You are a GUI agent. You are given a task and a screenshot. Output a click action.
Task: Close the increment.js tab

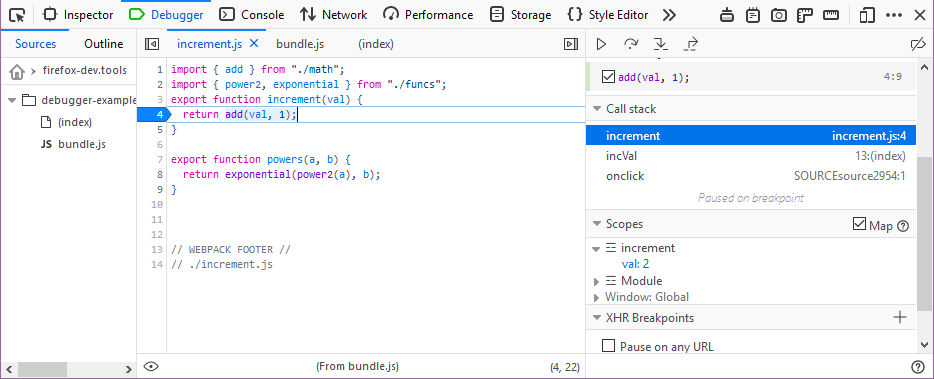254,44
